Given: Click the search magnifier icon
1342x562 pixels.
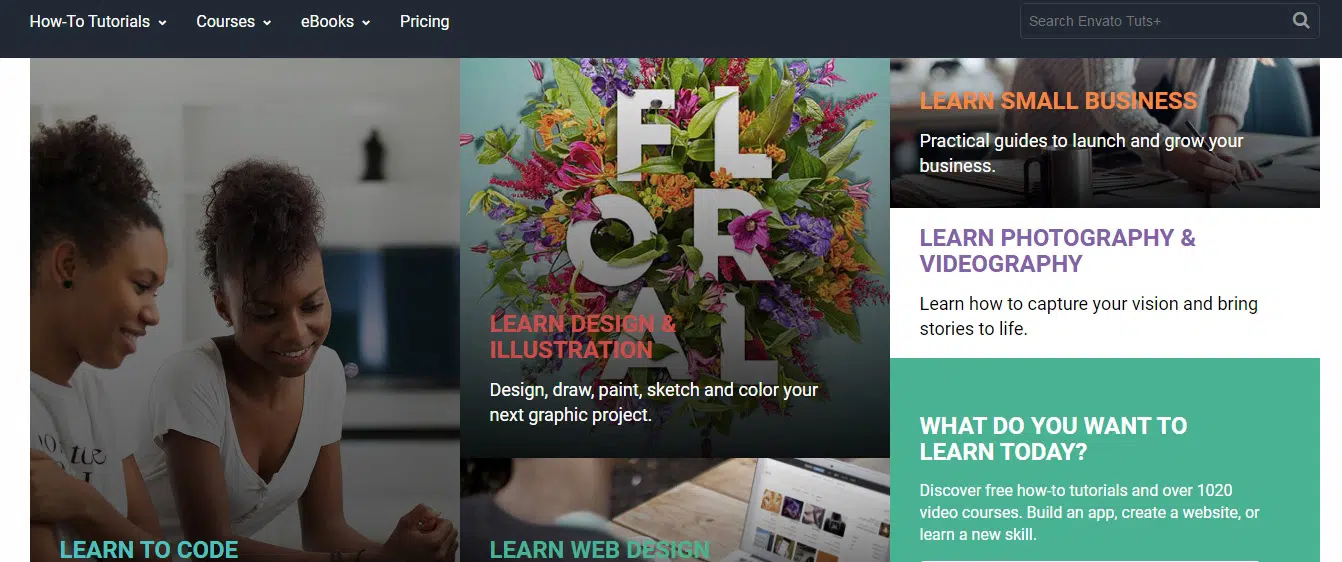Looking at the screenshot, I should 1300,21.
